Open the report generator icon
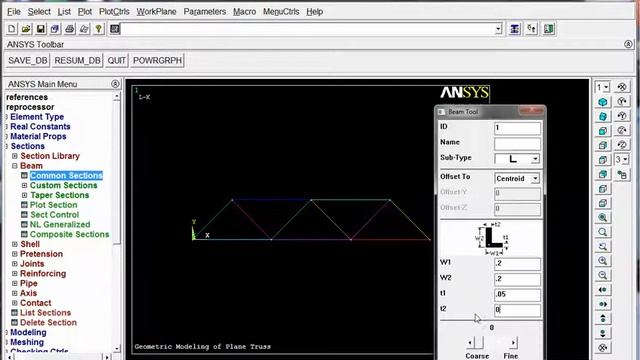 pos(84,29)
